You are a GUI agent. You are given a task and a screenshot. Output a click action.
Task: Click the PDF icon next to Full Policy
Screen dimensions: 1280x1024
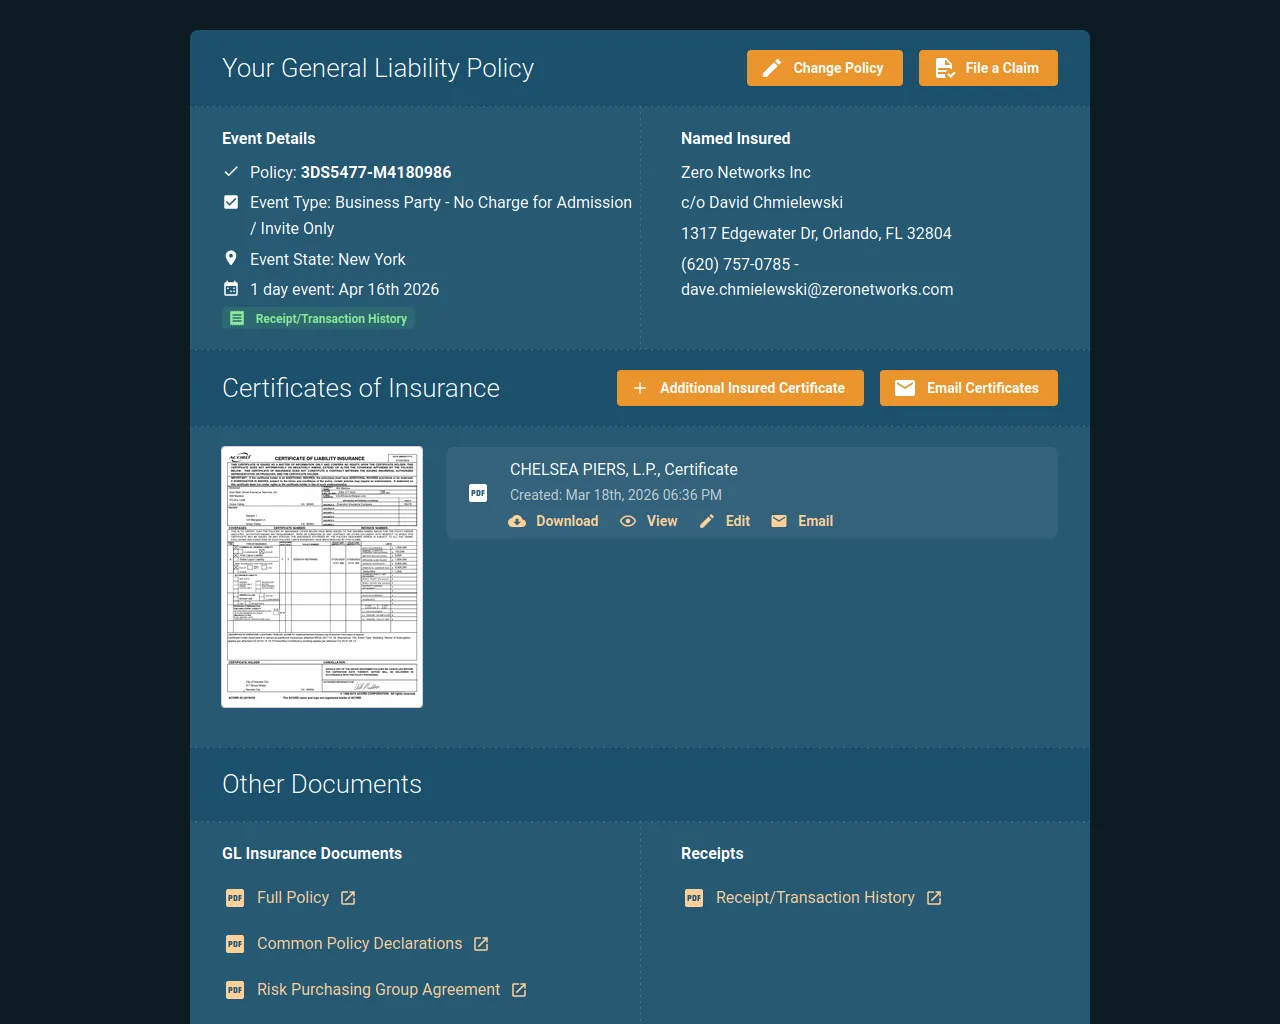(234, 897)
